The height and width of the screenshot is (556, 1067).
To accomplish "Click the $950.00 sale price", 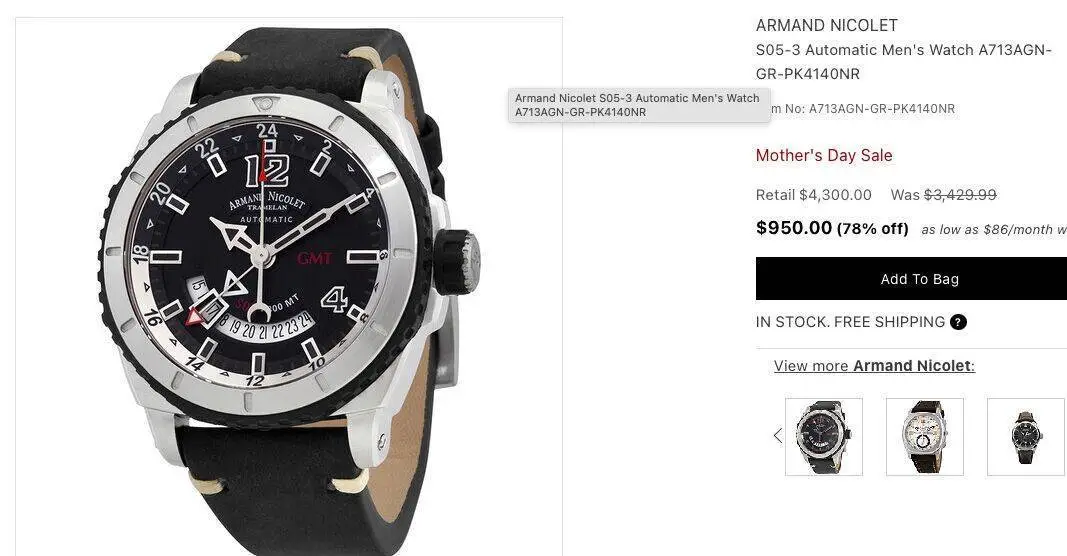I will coord(794,228).
